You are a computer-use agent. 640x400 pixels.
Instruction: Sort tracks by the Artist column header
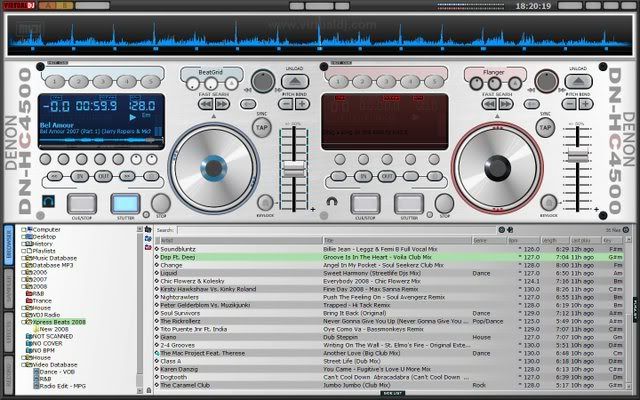tap(239, 240)
